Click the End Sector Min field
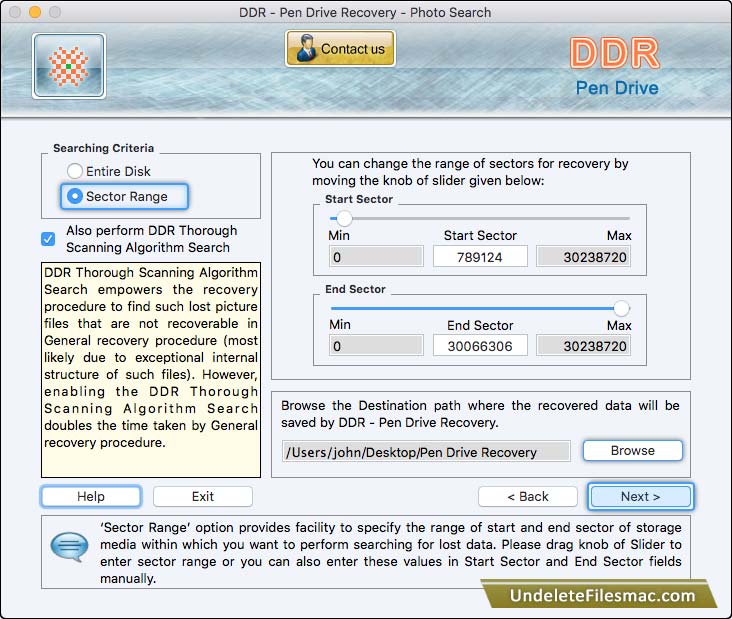The width and height of the screenshot is (732, 619). click(x=376, y=346)
